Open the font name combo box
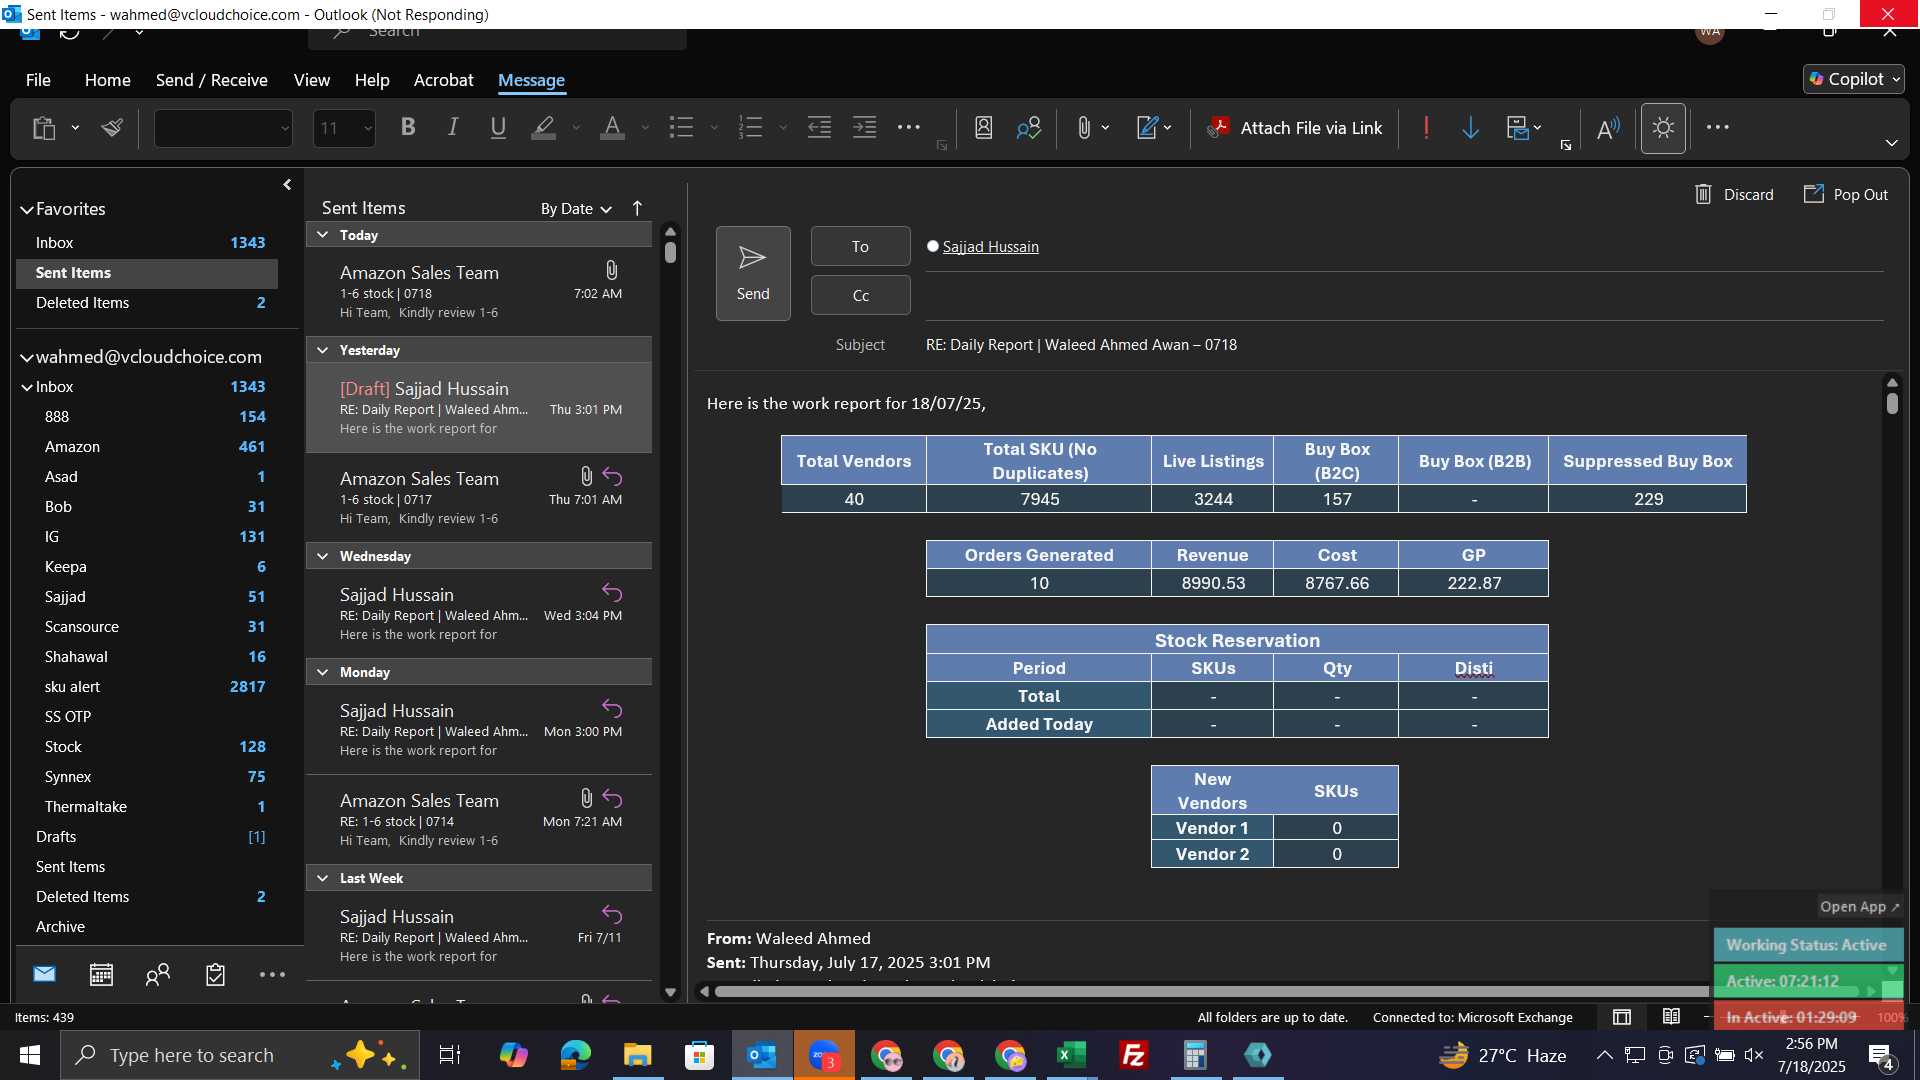Image resolution: width=1920 pixels, height=1080 pixels. coord(223,128)
